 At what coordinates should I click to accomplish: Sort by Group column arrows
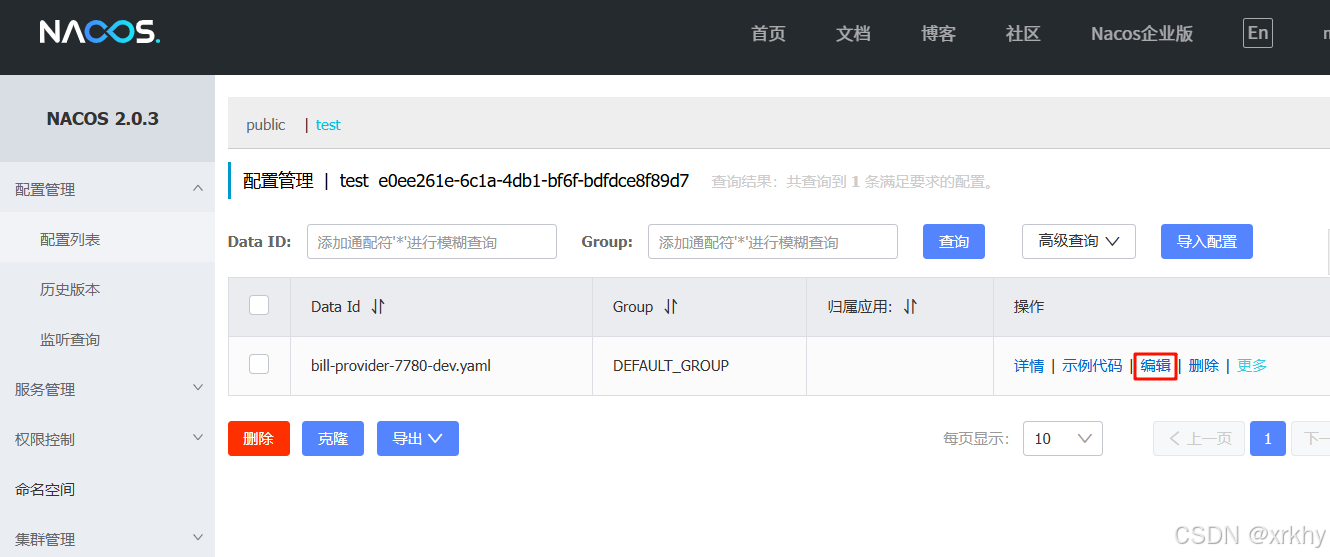670,307
